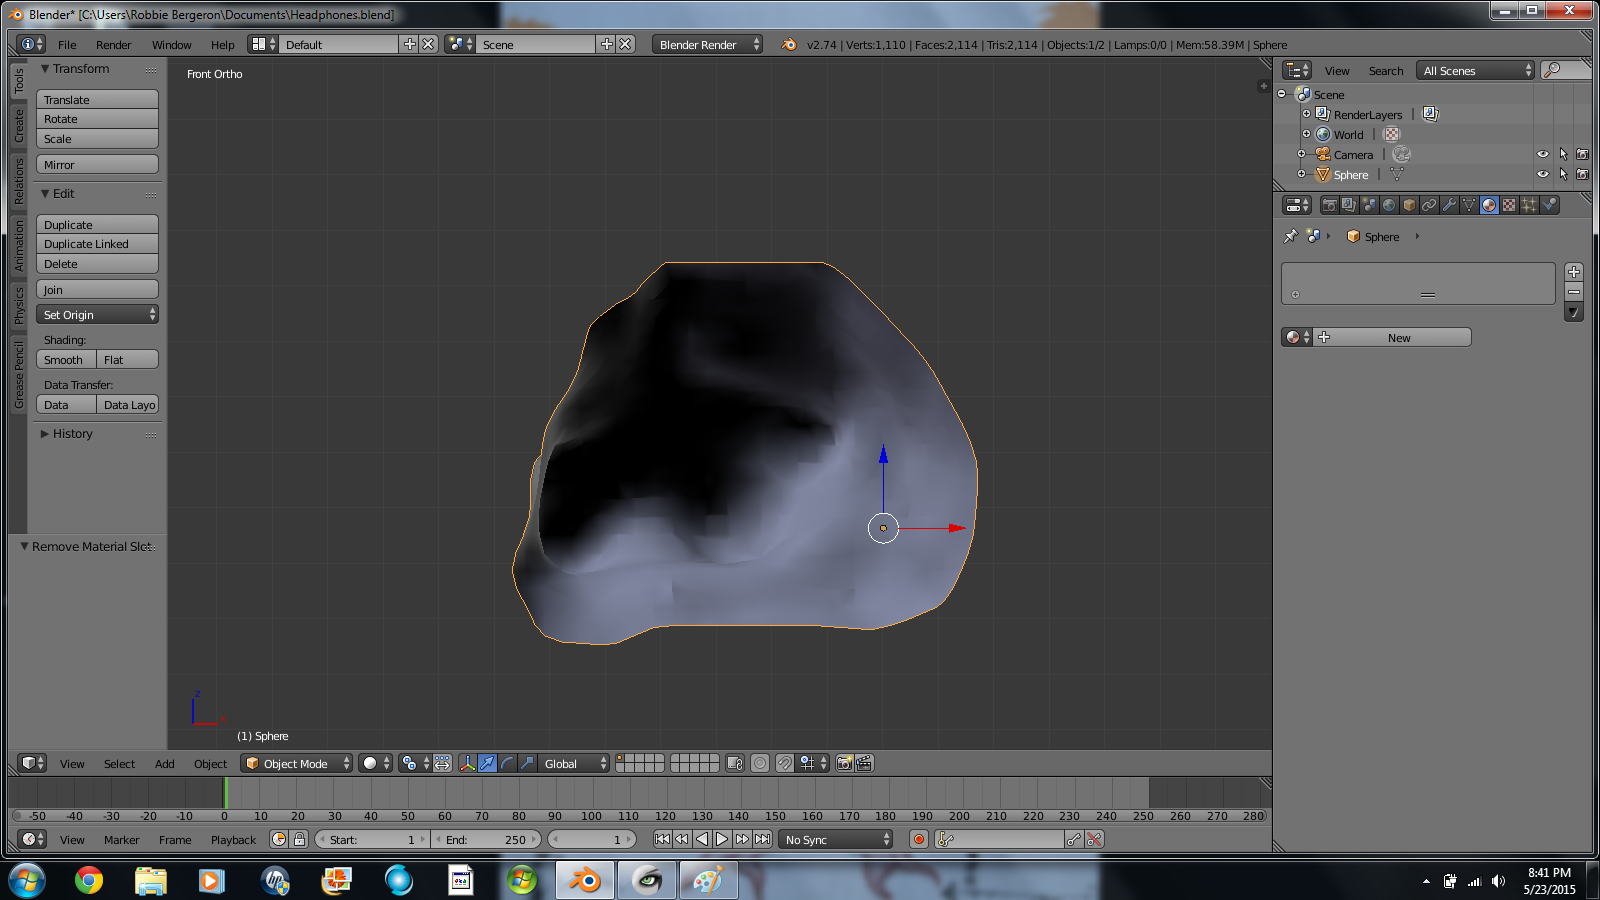Open the Render Layers properties tab
1600x900 pixels.
pos(1349,205)
